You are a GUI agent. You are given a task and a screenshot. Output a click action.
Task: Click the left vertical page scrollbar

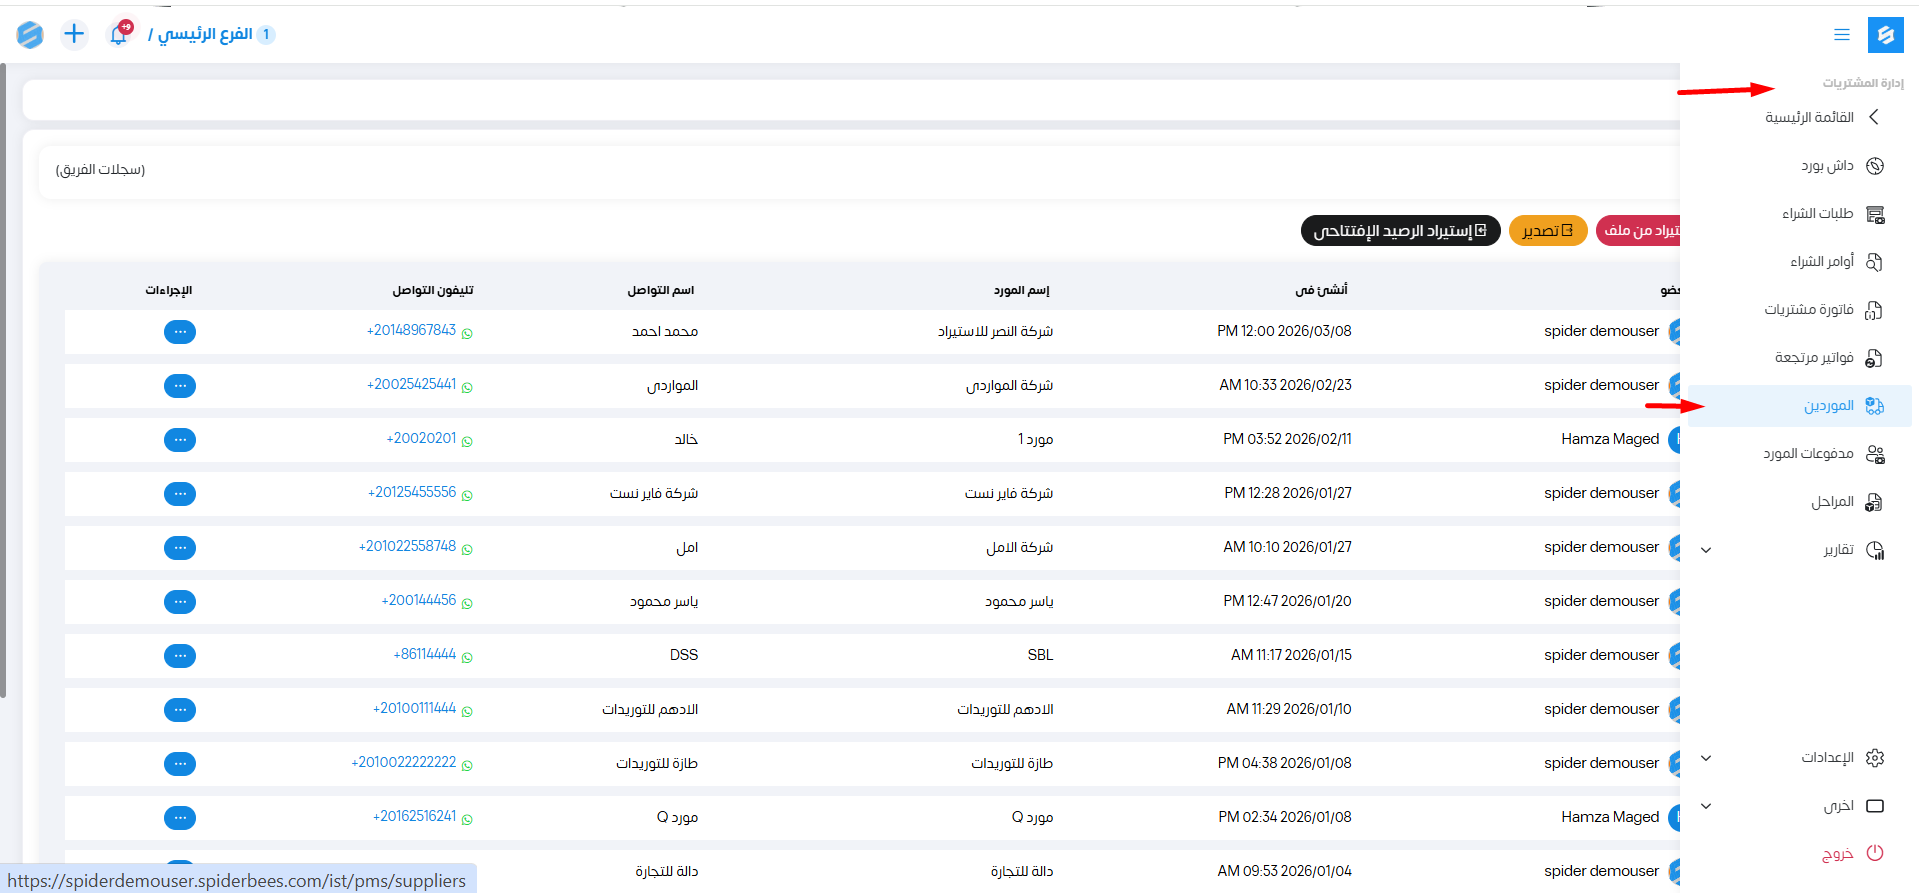click(4, 380)
